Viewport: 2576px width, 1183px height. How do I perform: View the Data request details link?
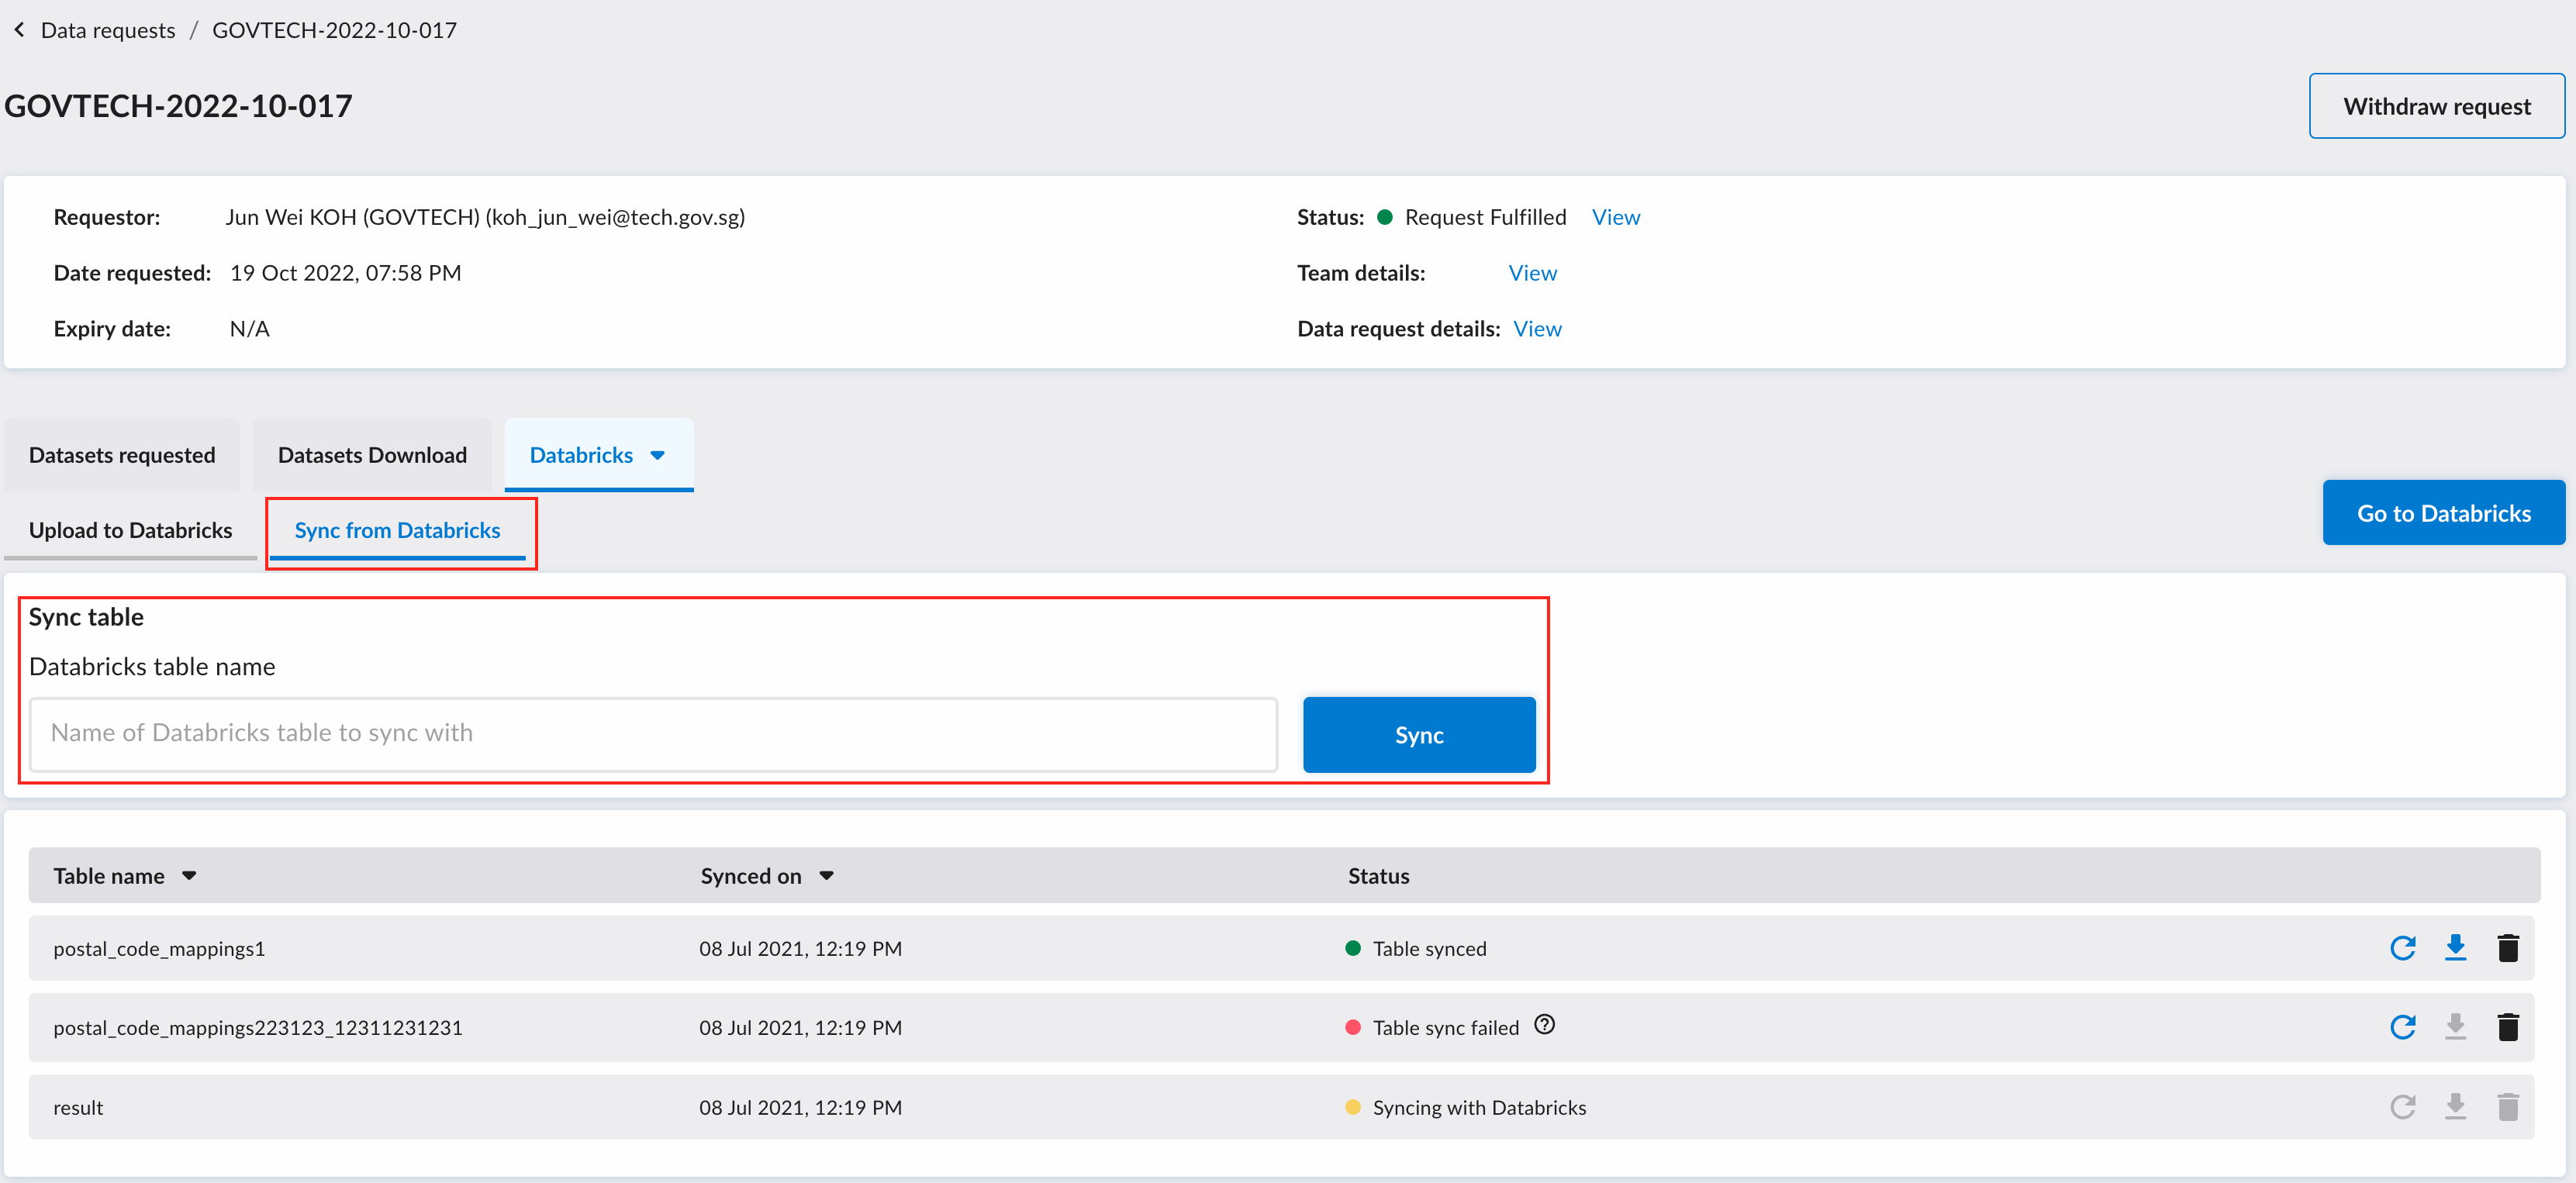tap(1537, 329)
